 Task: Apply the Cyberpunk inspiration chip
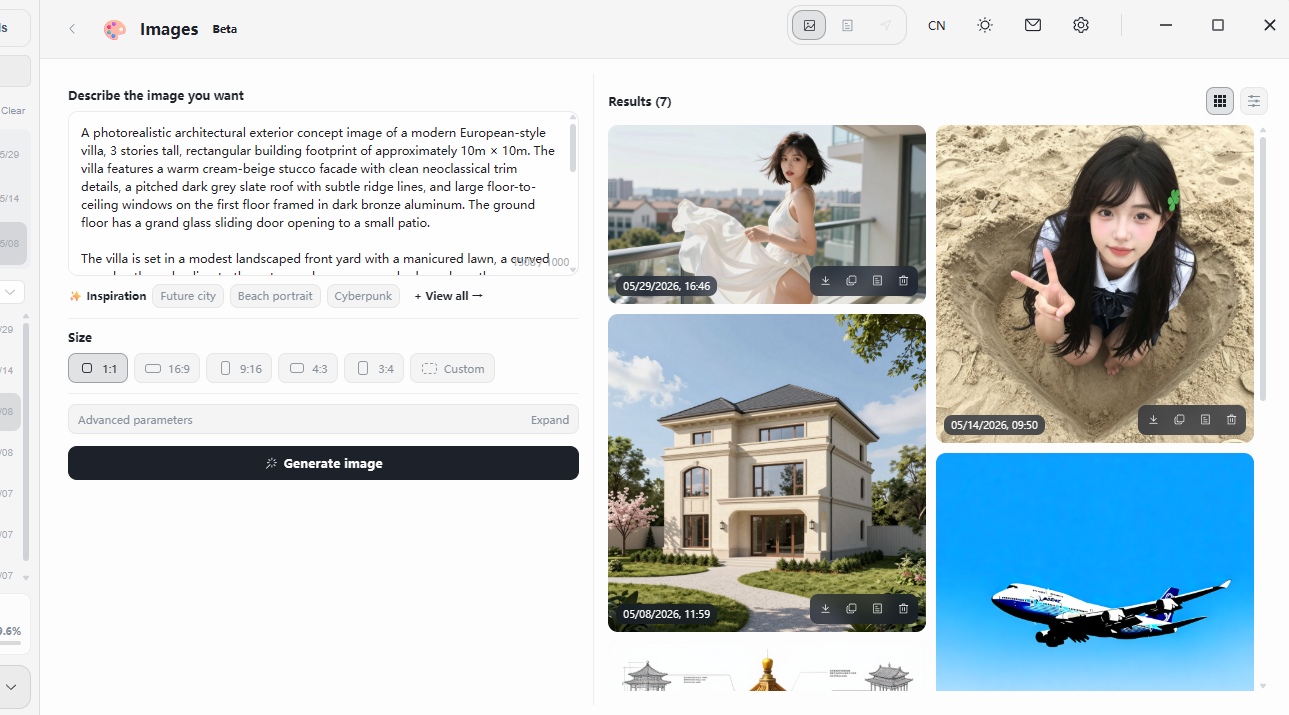click(x=363, y=296)
